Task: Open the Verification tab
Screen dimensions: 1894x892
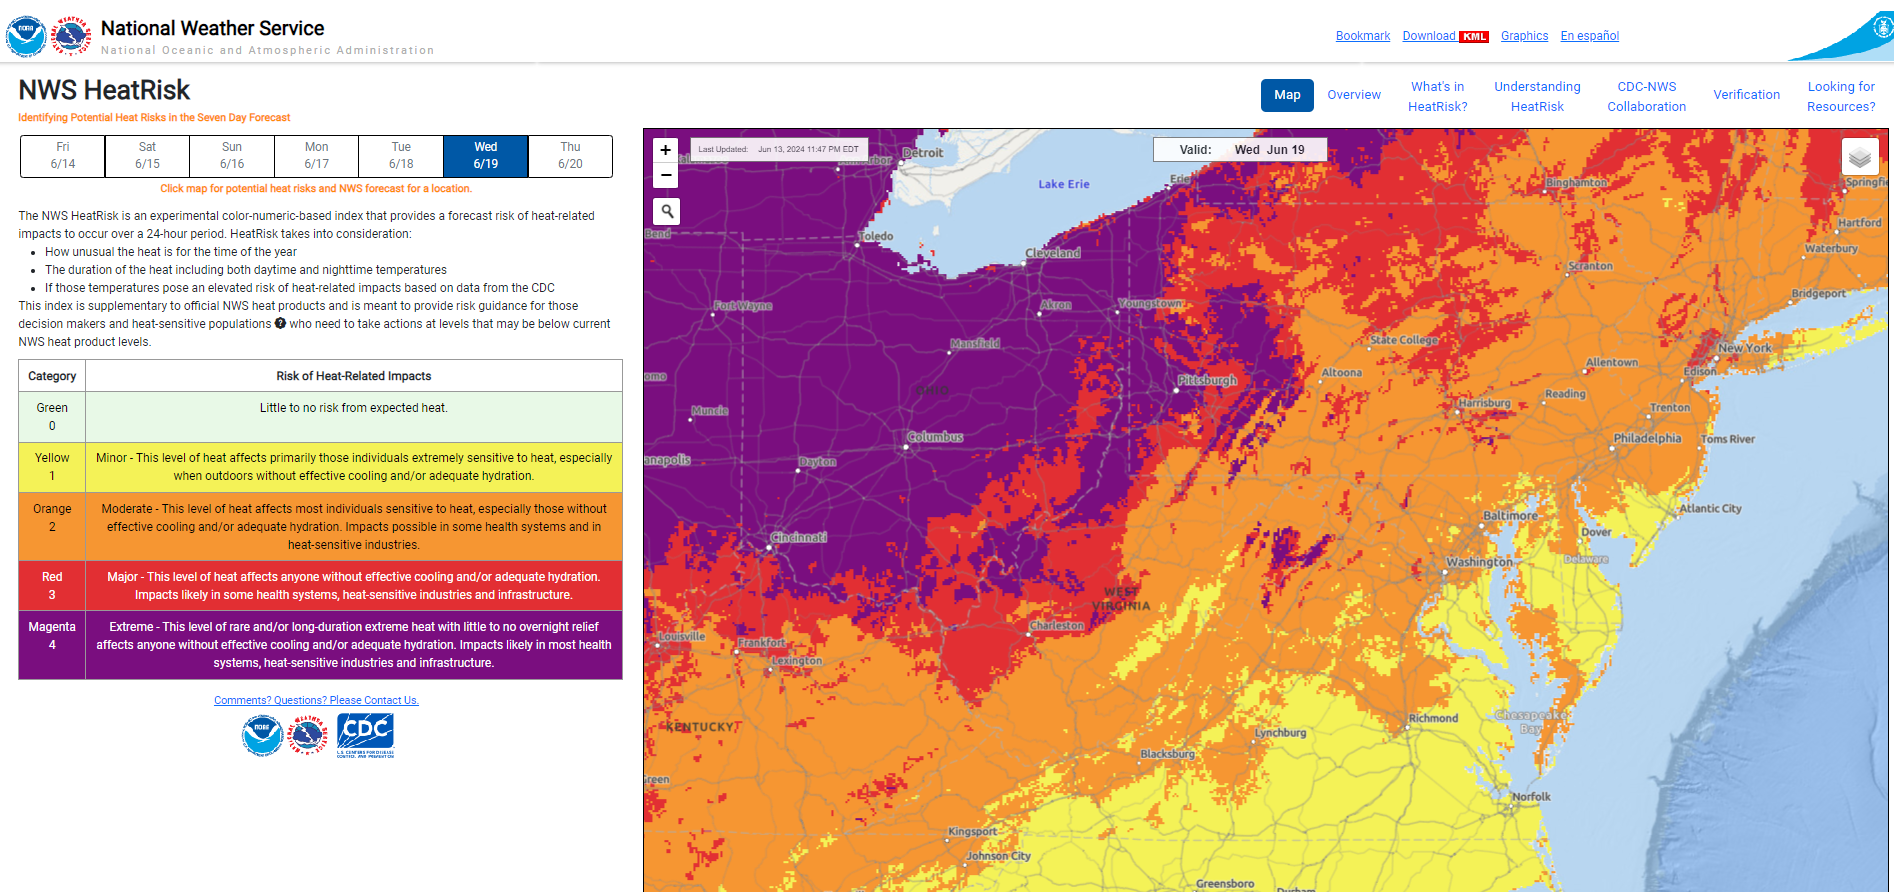Action: pos(1746,95)
